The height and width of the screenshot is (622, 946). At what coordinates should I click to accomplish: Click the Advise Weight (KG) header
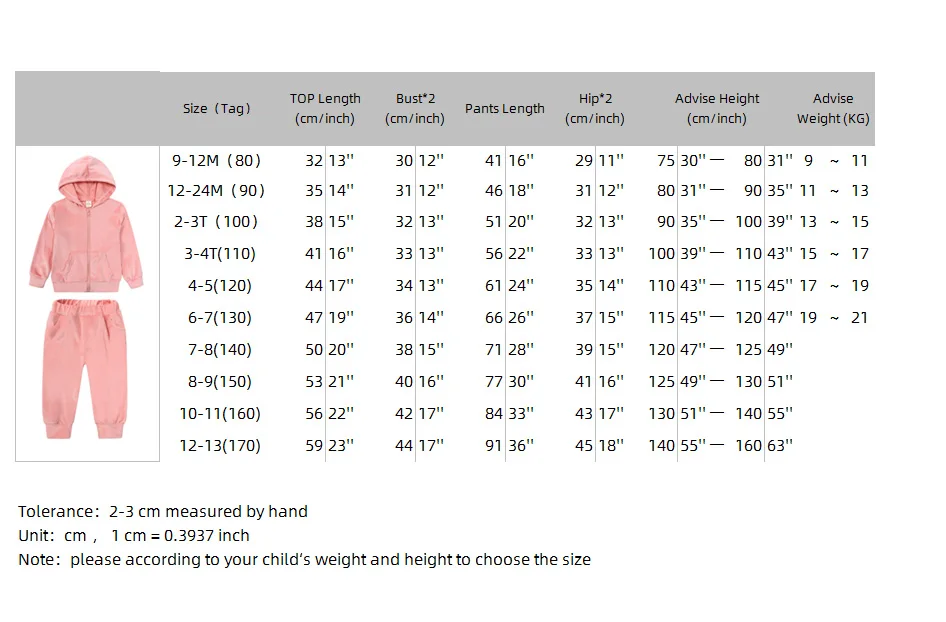(832, 108)
